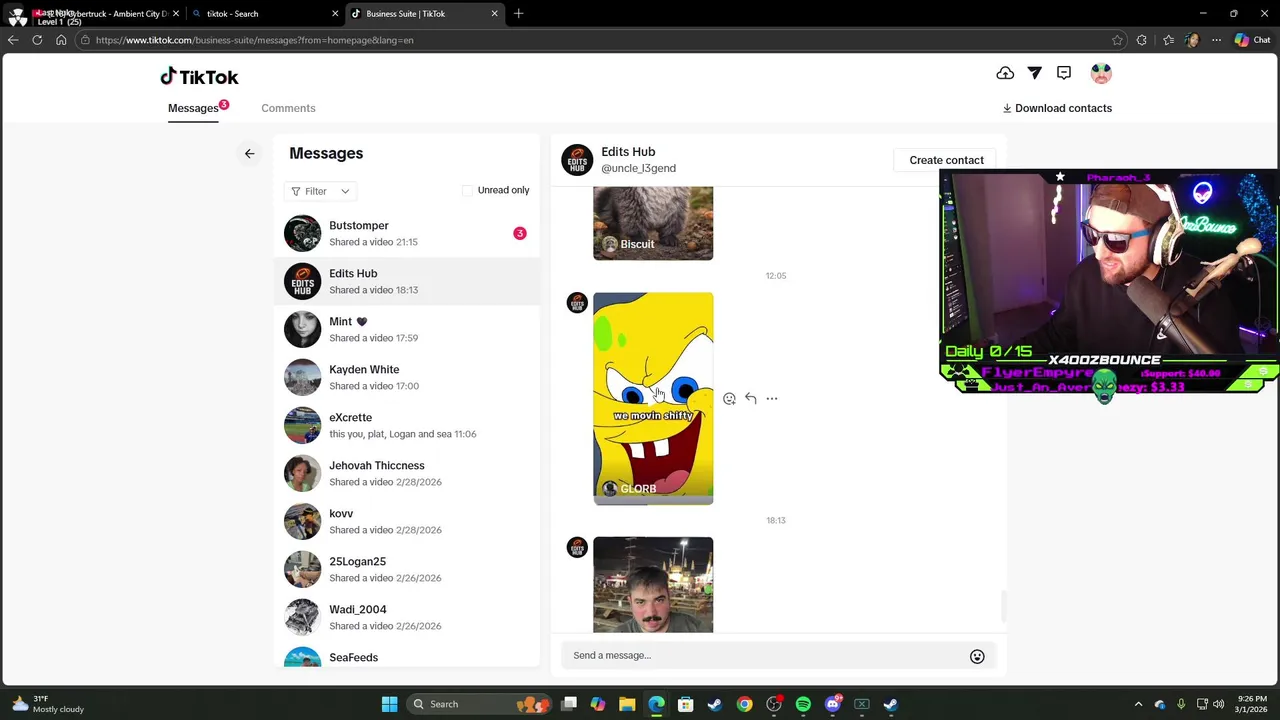Screen dimensions: 1280x720
Task: Open the Wadi_2004 conversation
Action: [407, 617]
